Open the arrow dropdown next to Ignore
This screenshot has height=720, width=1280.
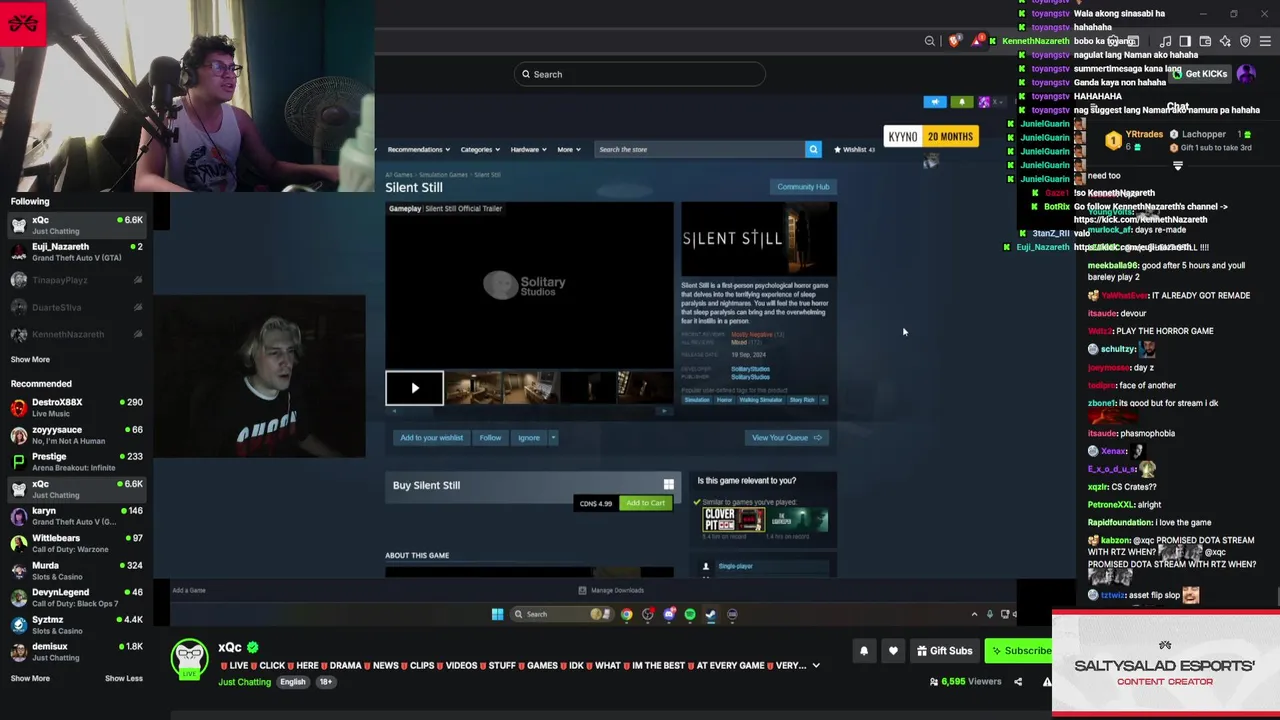553,437
